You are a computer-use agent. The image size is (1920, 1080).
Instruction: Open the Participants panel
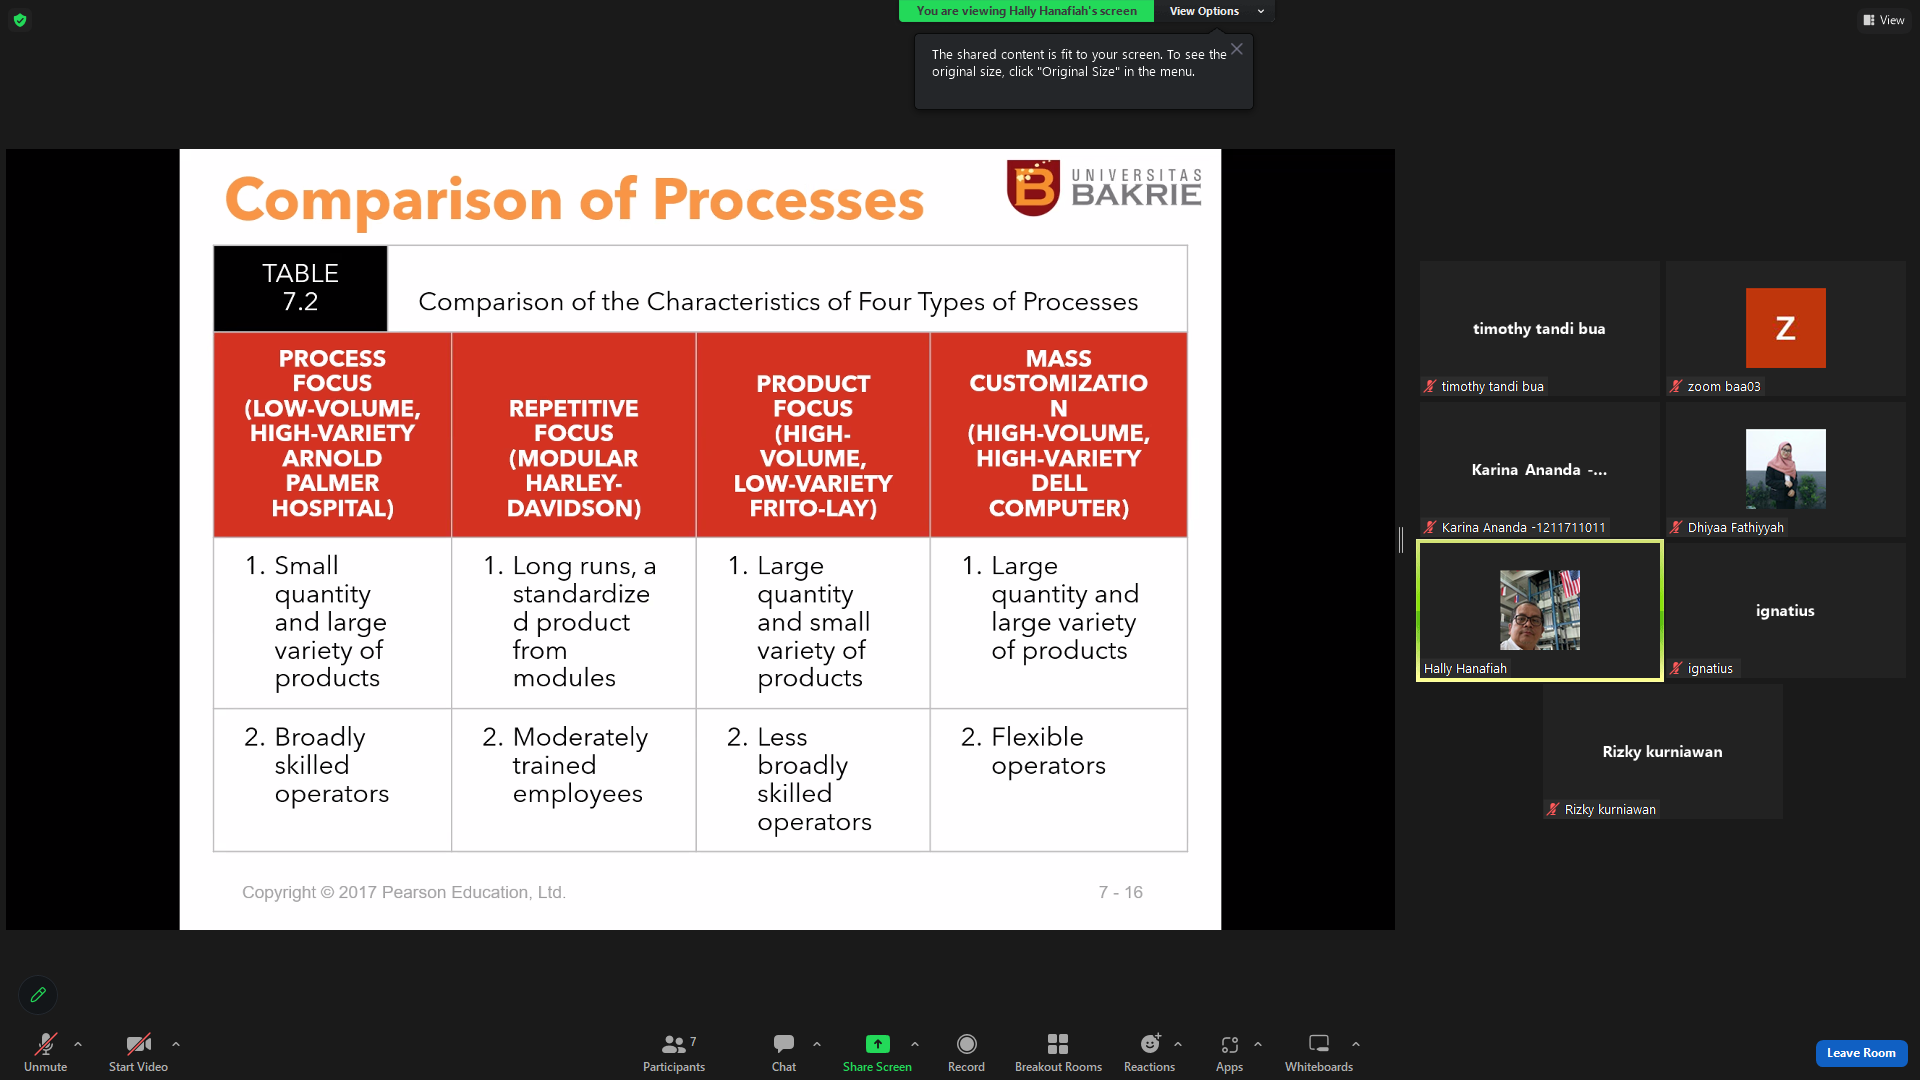[x=674, y=1052]
